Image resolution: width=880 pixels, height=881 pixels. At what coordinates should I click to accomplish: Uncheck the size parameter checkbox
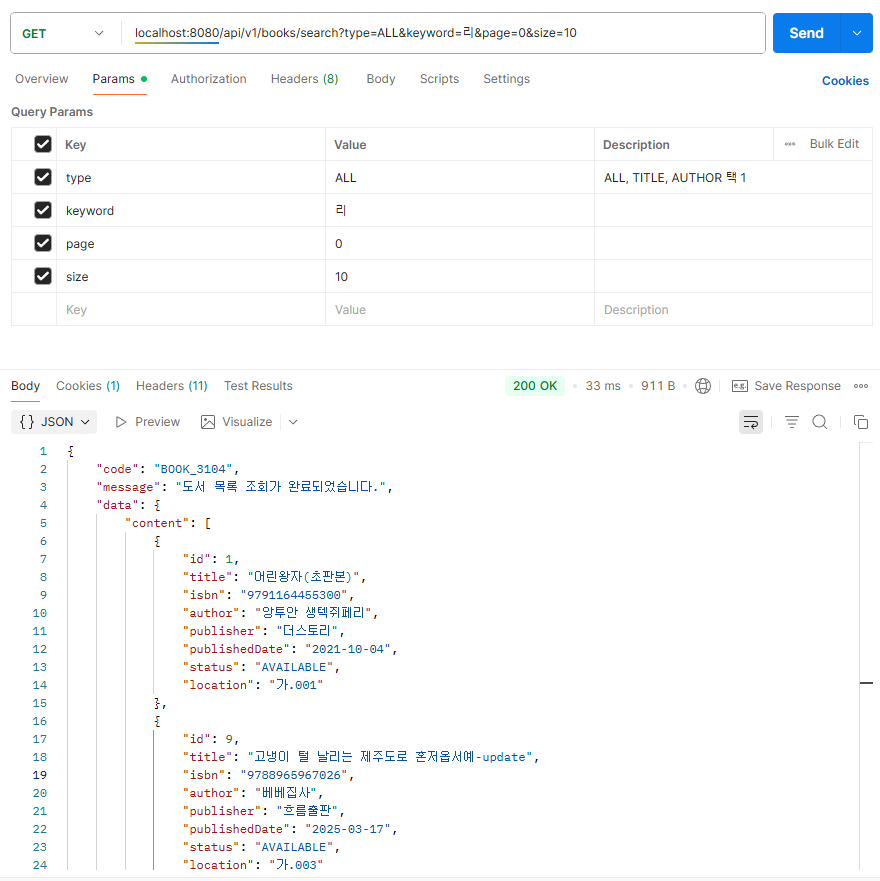(x=43, y=276)
